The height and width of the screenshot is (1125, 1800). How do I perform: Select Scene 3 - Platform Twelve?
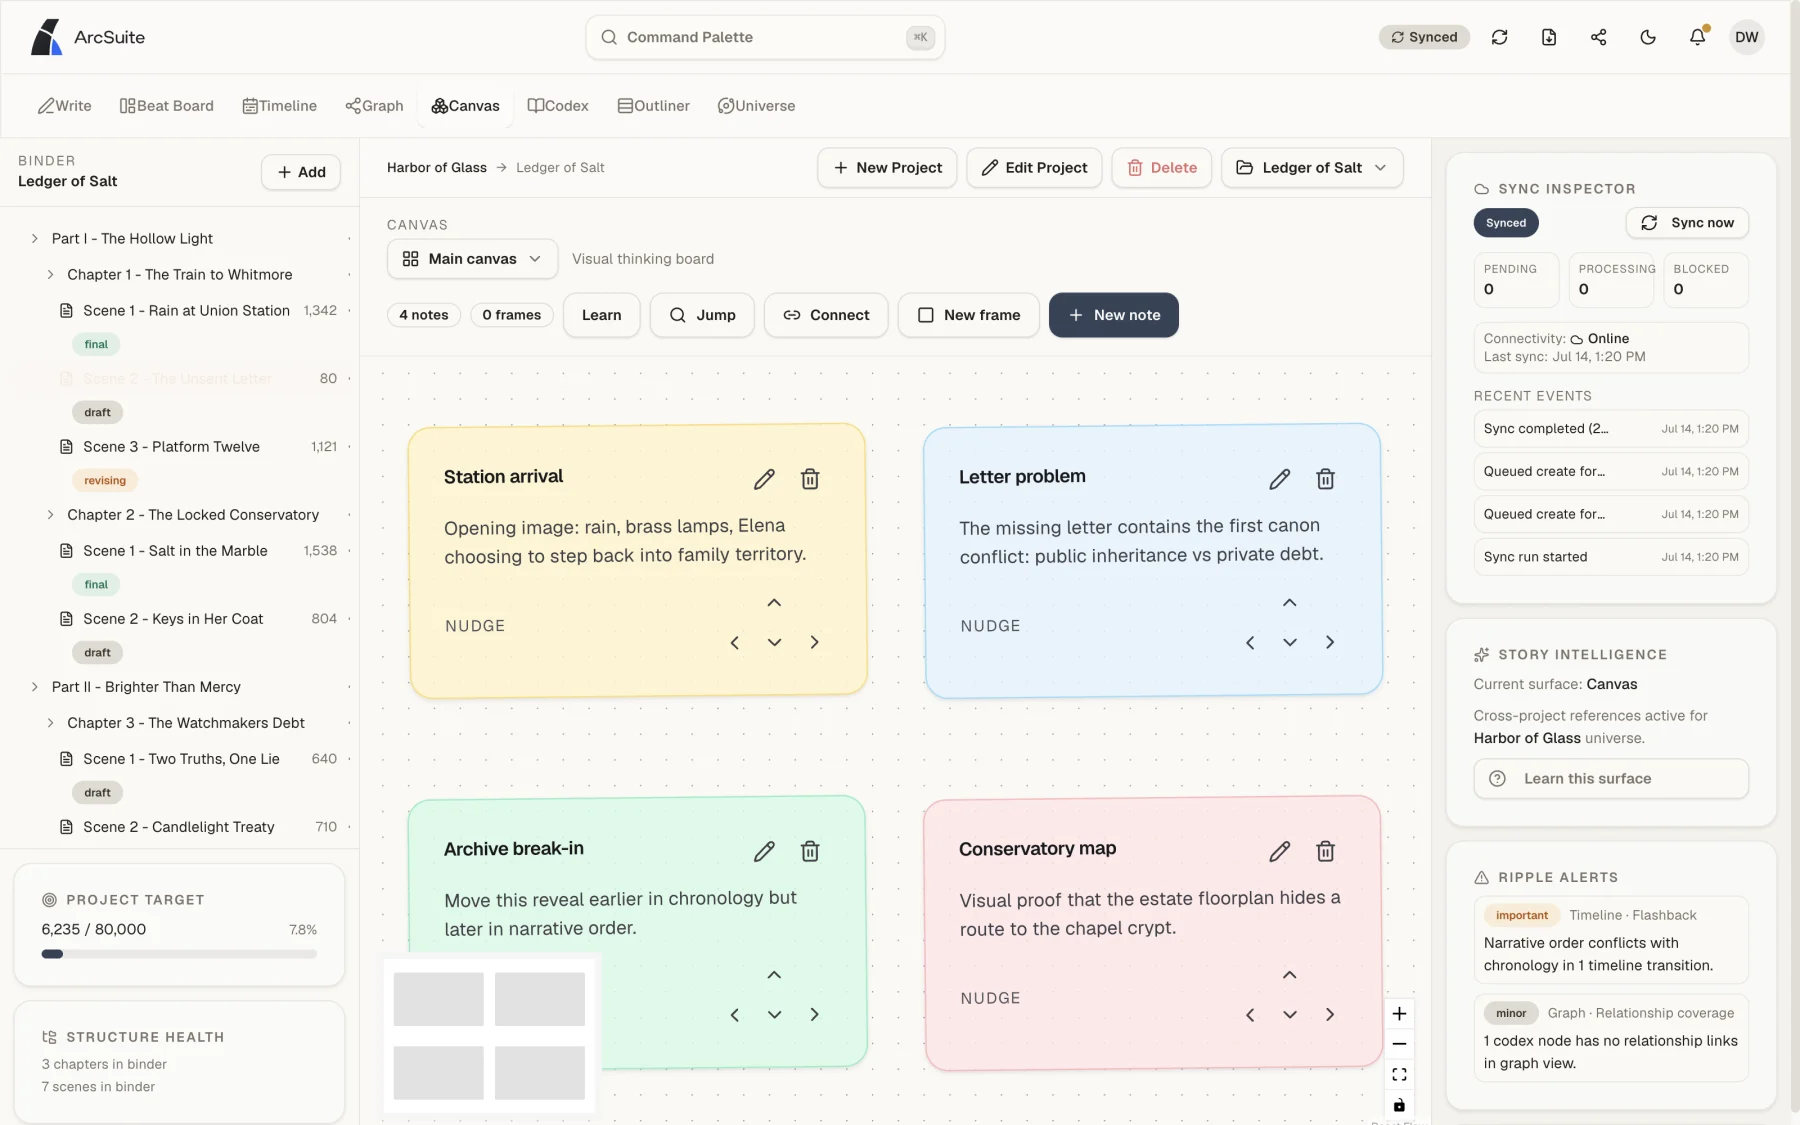[x=171, y=447]
